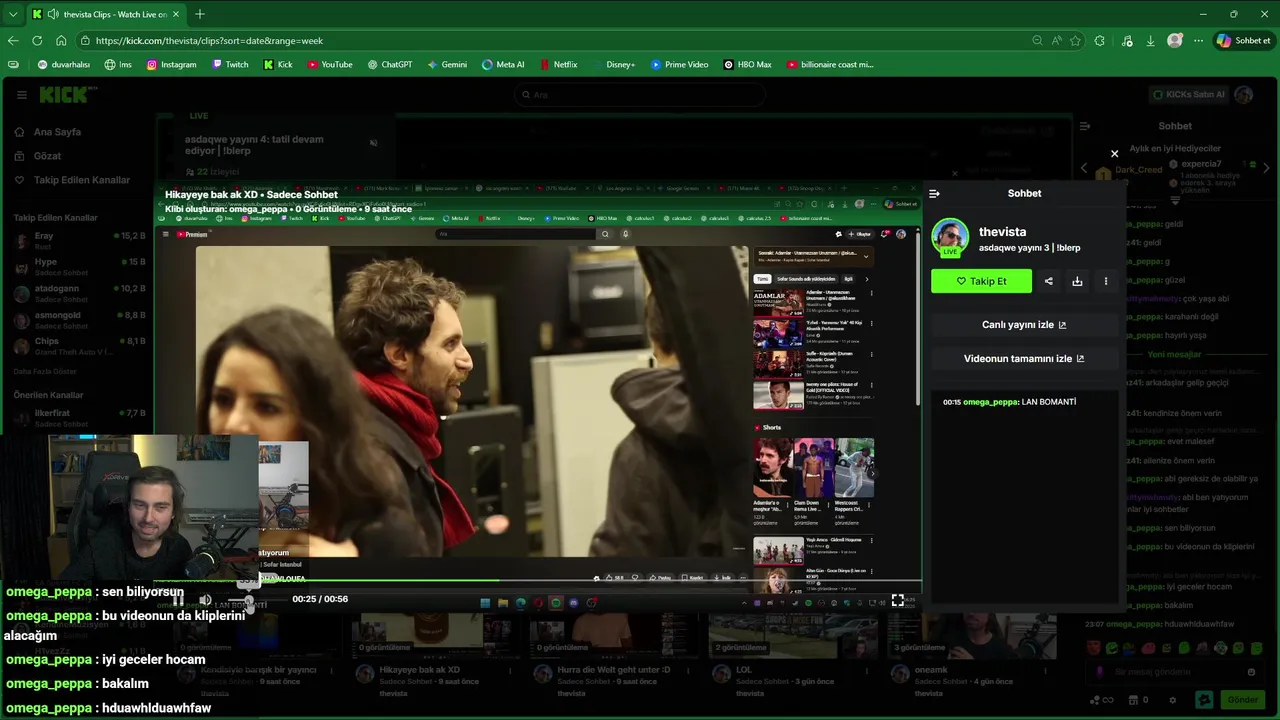
Task: Open Videonun tamamını izle link
Action: [x=1024, y=359]
